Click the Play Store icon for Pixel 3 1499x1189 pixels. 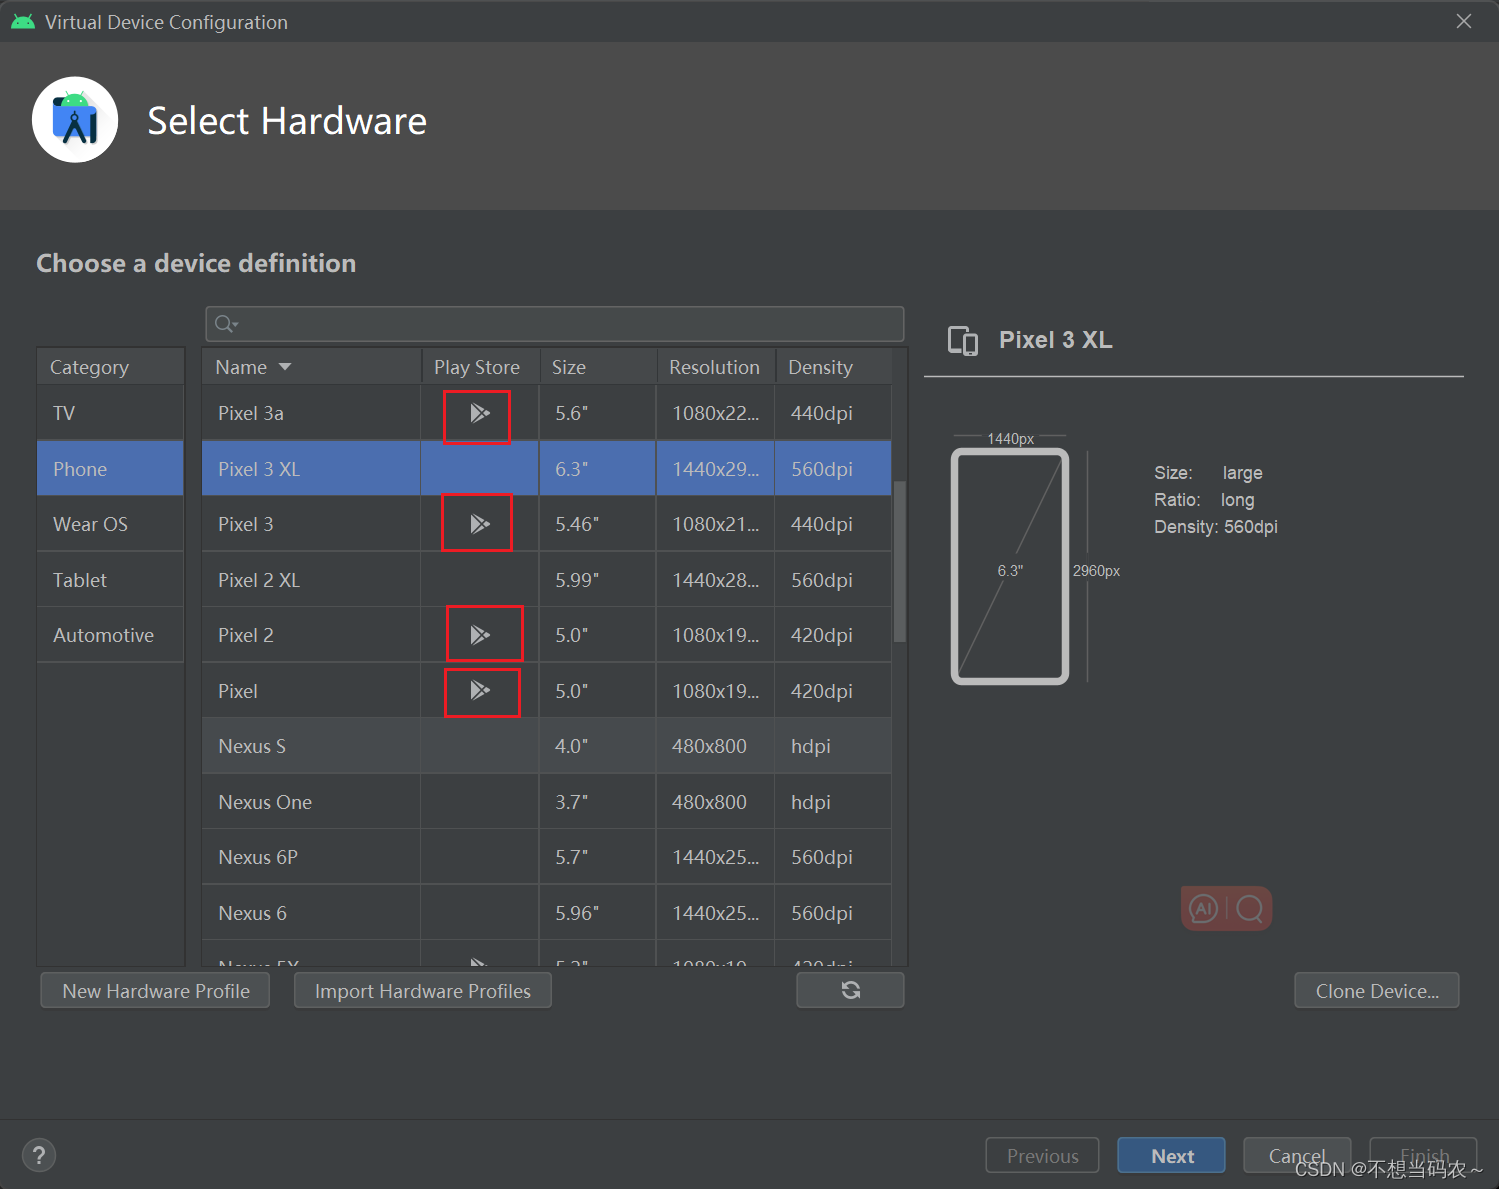[480, 524]
